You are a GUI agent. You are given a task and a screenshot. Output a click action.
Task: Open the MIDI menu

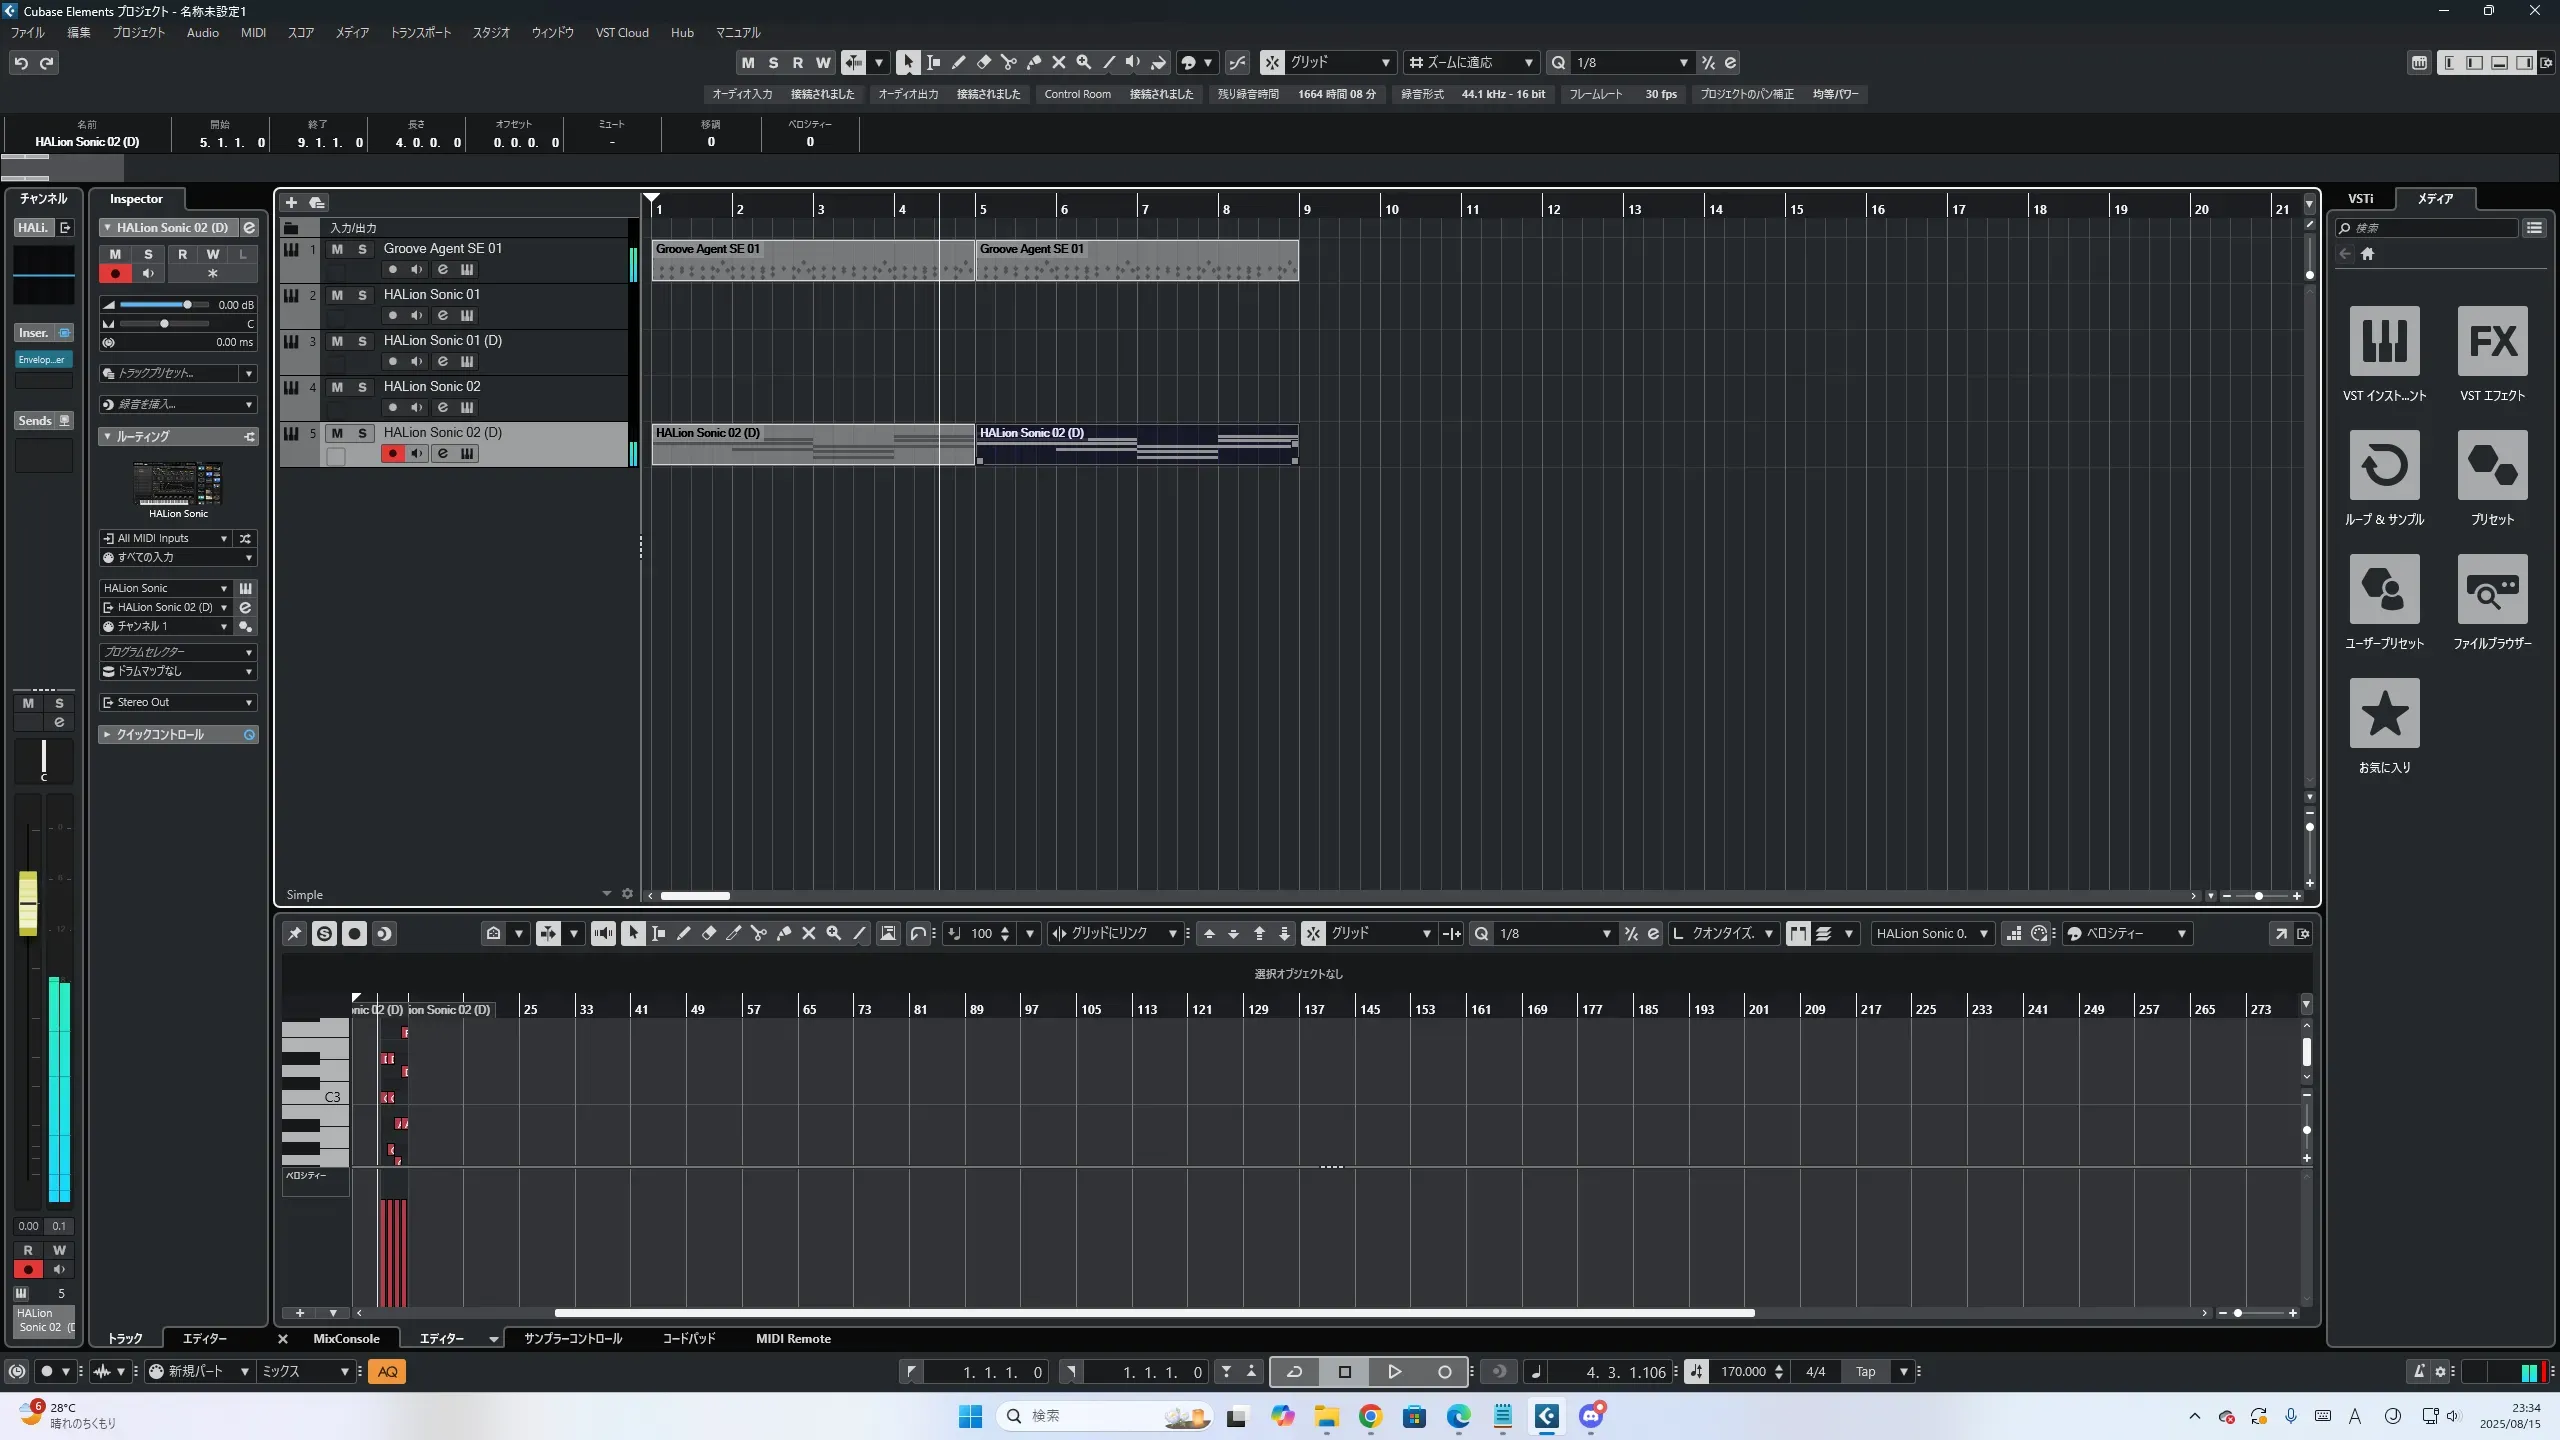click(x=253, y=33)
